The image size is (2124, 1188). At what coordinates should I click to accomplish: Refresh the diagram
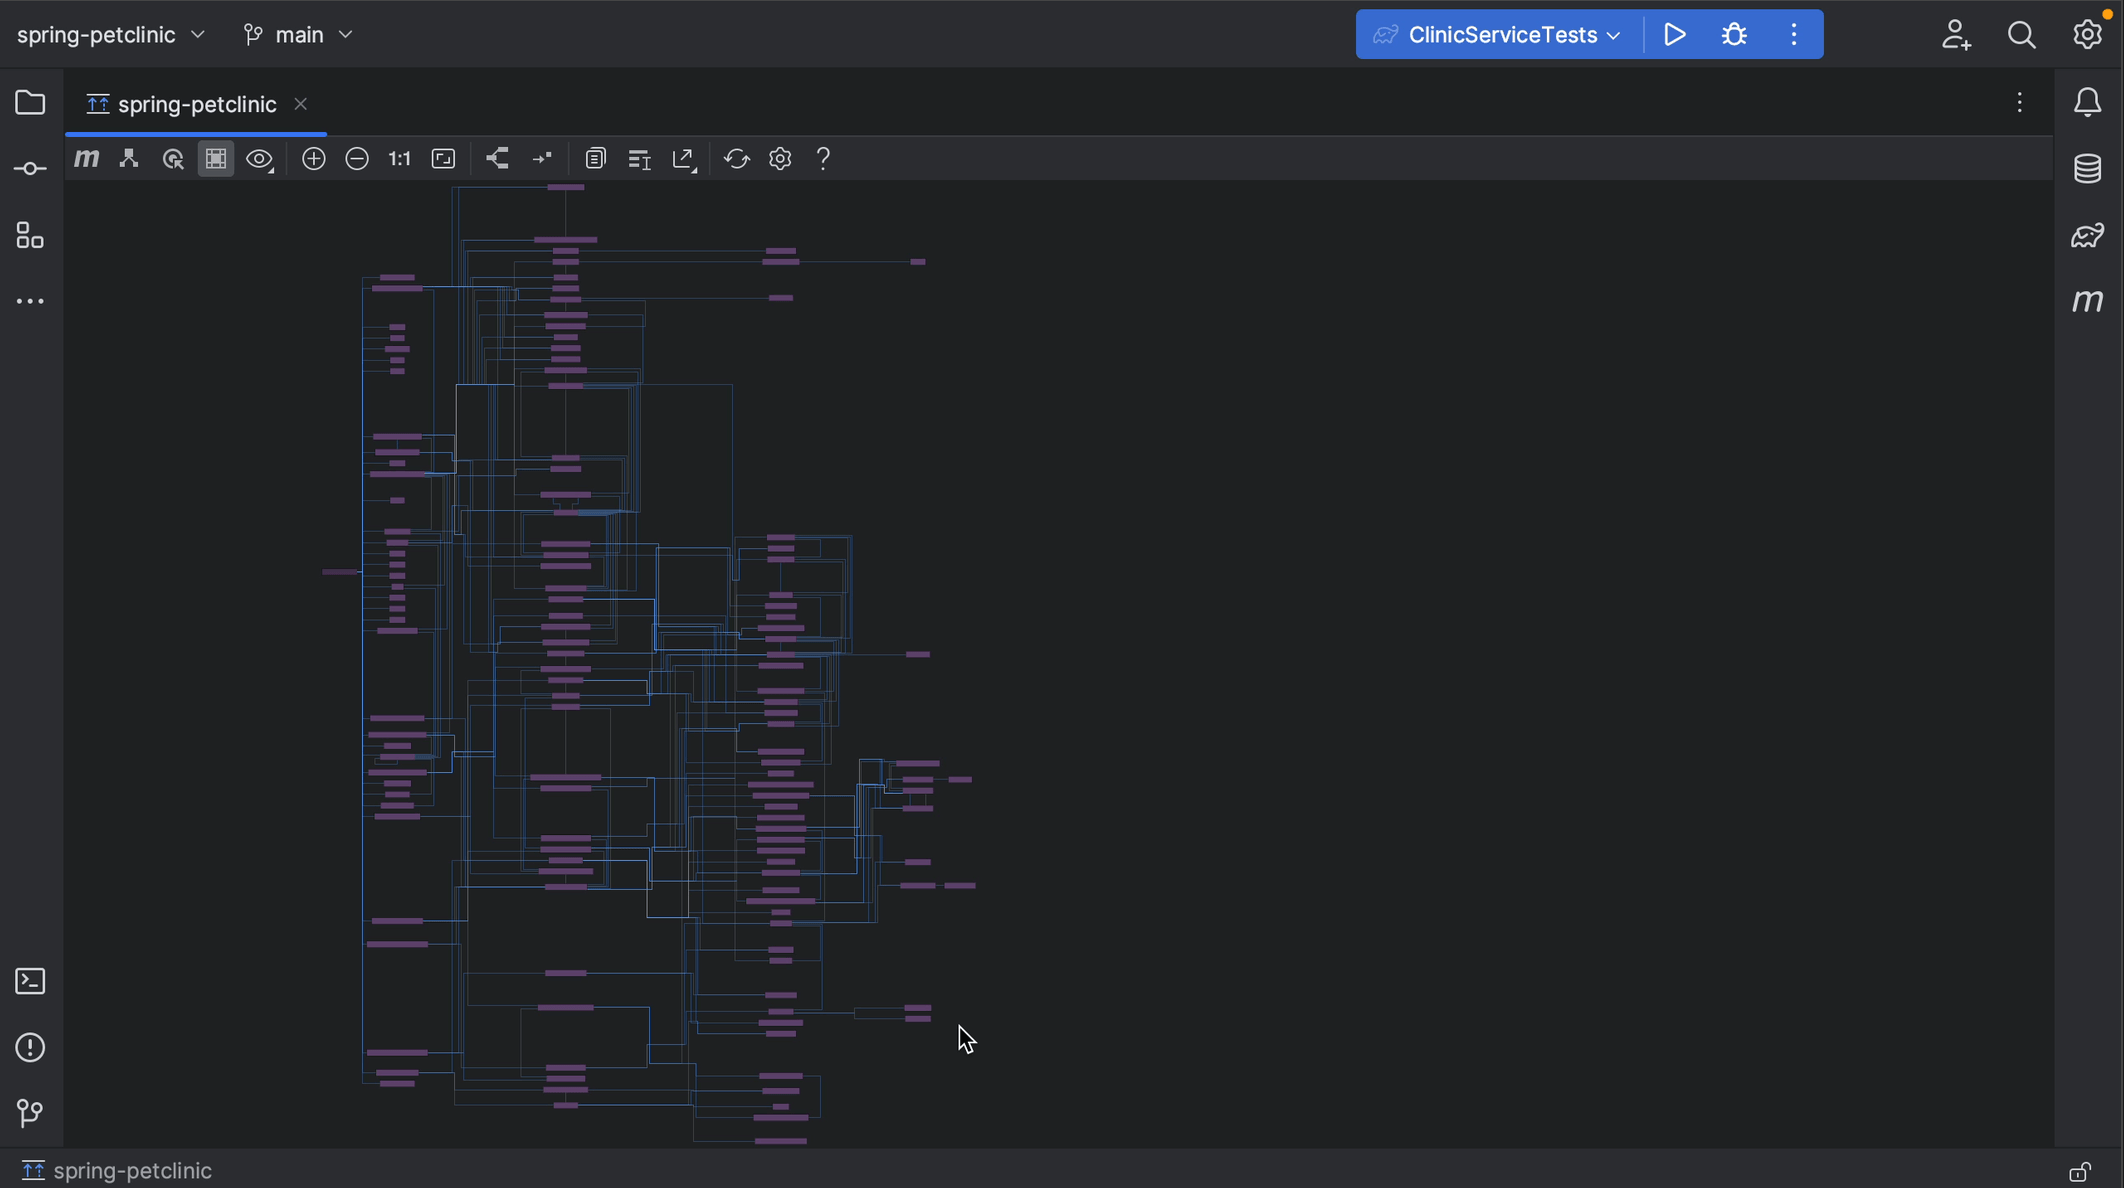(x=736, y=158)
